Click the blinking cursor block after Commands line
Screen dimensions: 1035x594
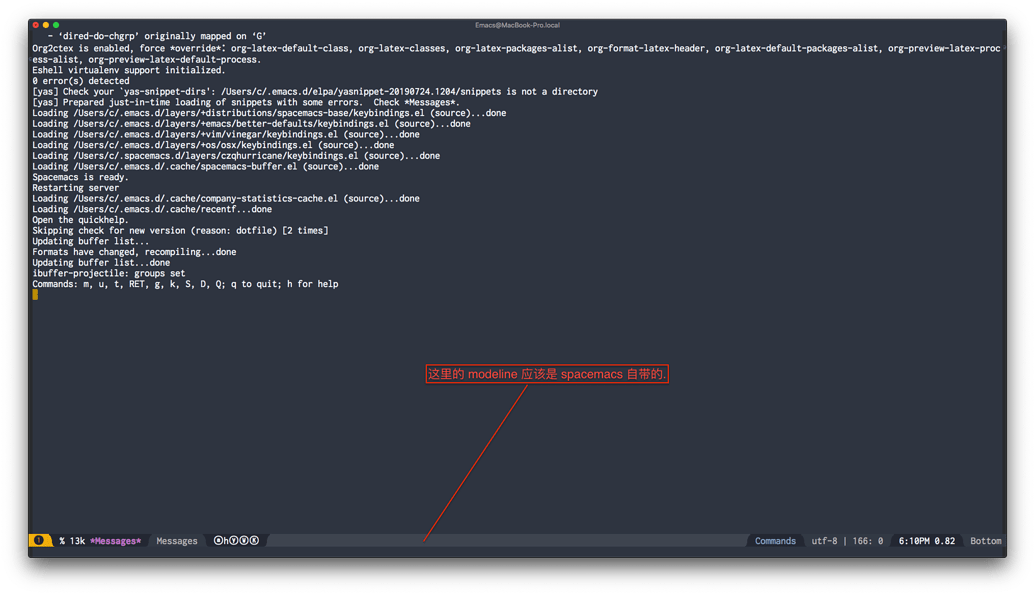33,294
